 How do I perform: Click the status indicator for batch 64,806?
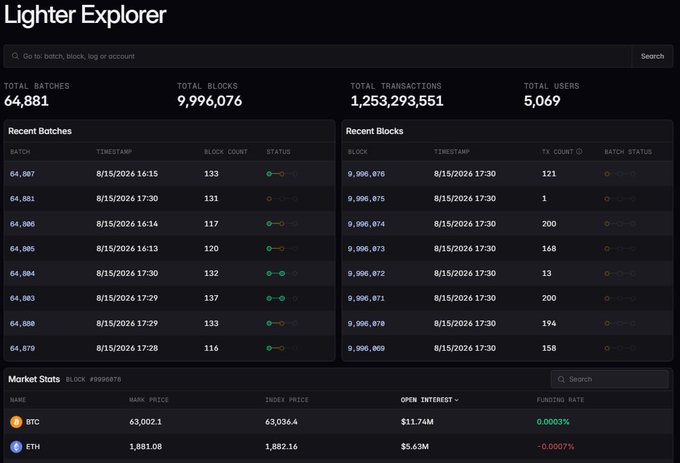coord(281,224)
